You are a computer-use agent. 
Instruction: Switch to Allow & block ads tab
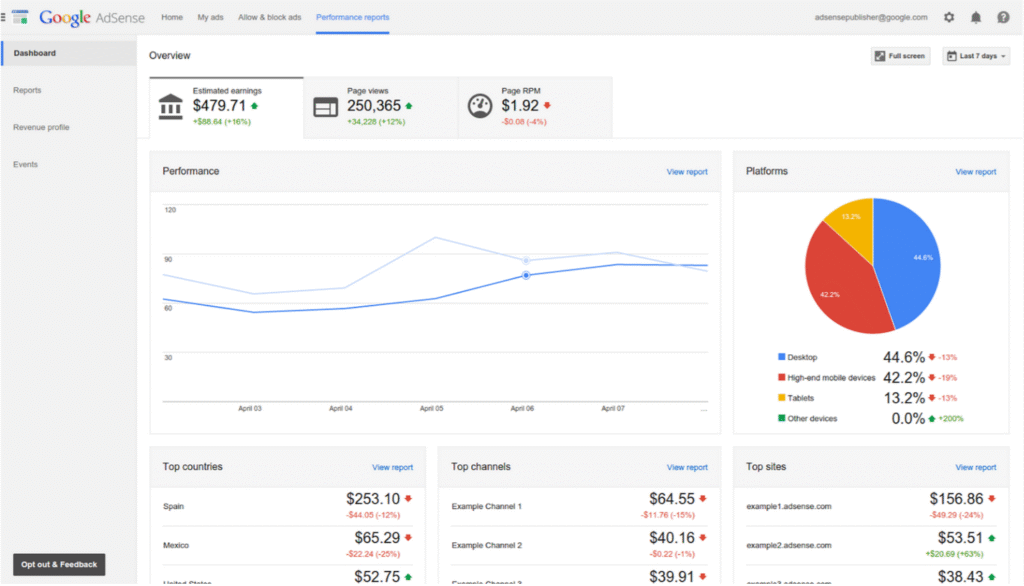coord(269,17)
